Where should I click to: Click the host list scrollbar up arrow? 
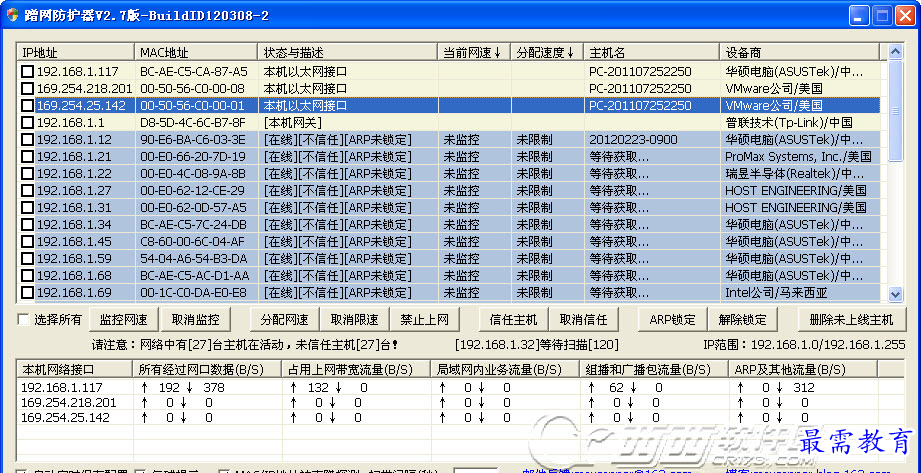894,52
